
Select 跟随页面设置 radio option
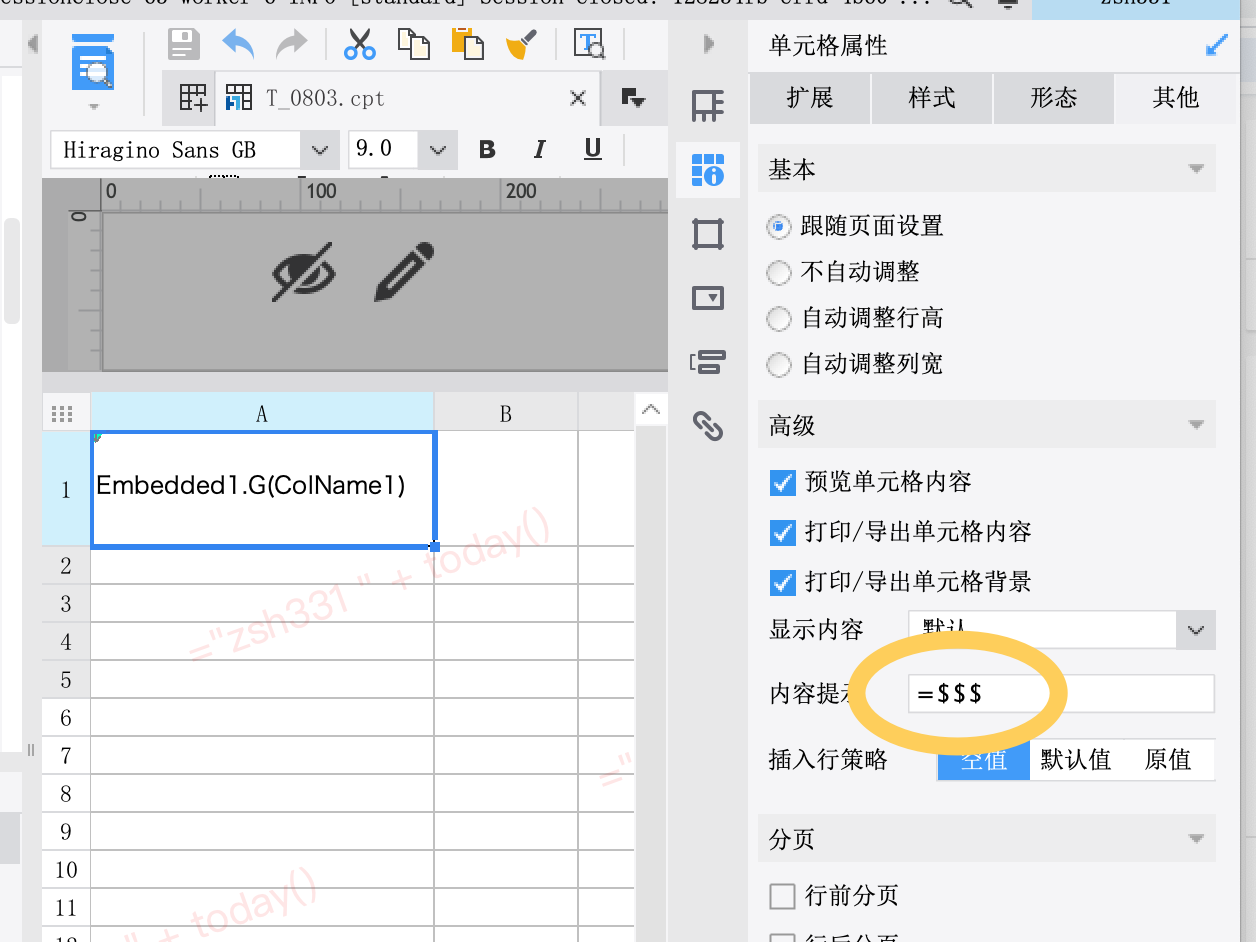click(x=779, y=226)
